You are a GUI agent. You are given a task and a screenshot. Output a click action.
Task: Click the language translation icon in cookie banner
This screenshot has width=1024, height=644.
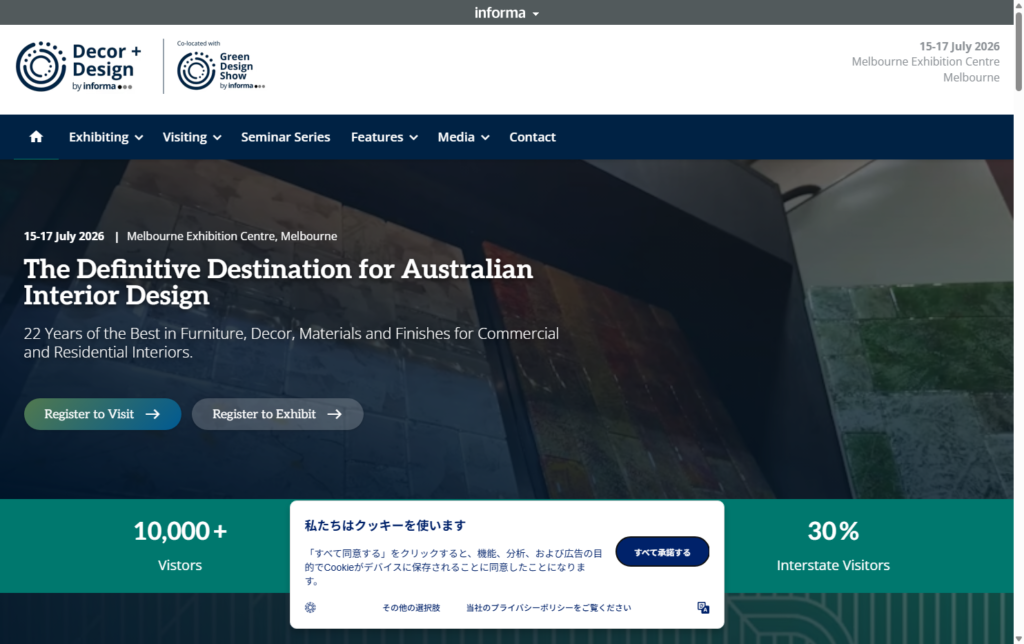703,607
